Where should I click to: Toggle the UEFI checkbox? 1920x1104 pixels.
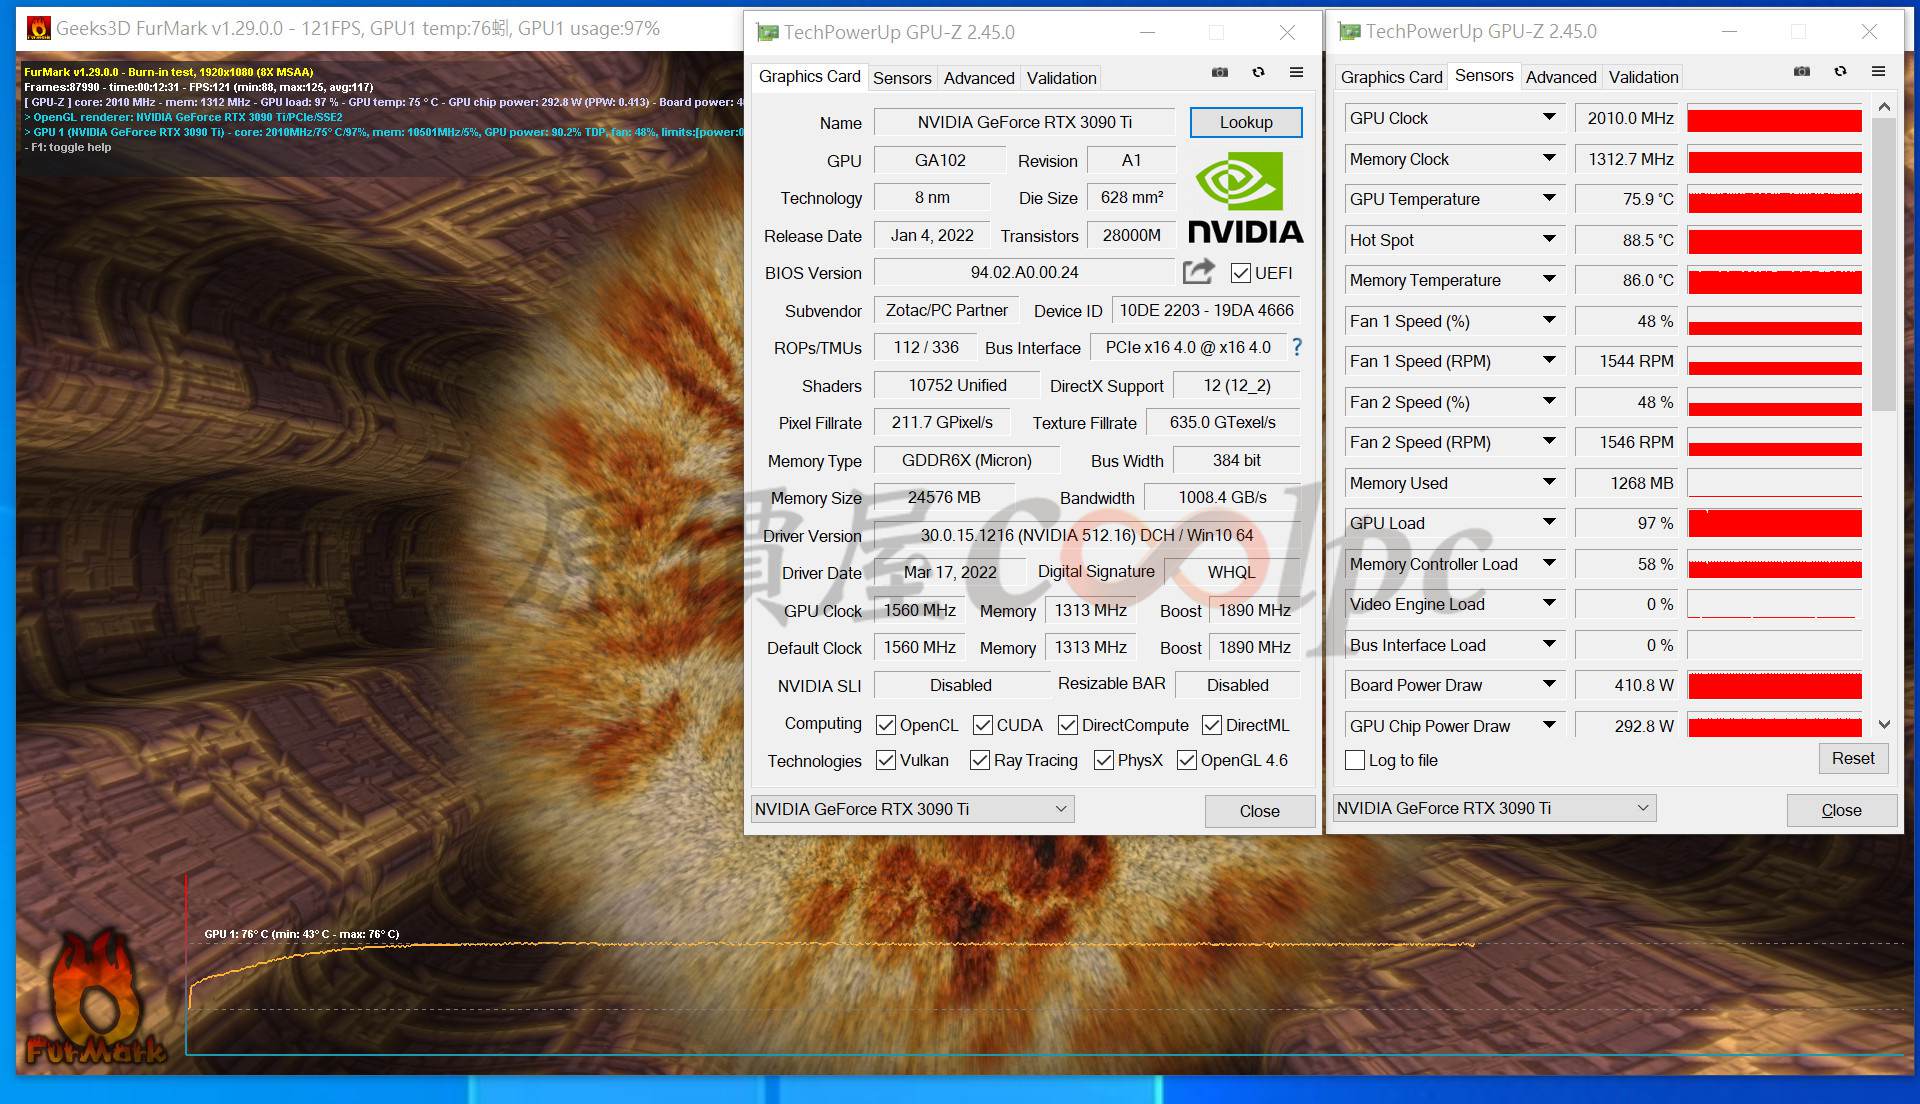[x=1240, y=273]
